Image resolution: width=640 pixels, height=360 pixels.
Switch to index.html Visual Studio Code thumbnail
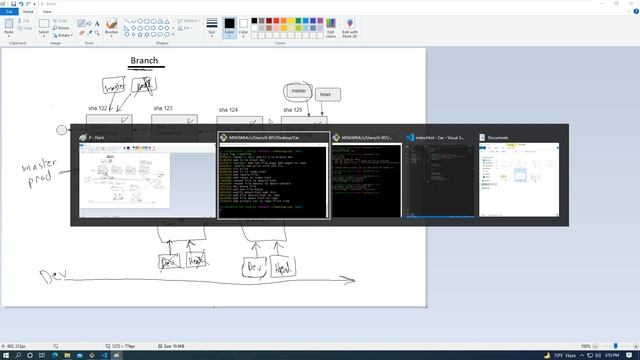click(440, 176)
